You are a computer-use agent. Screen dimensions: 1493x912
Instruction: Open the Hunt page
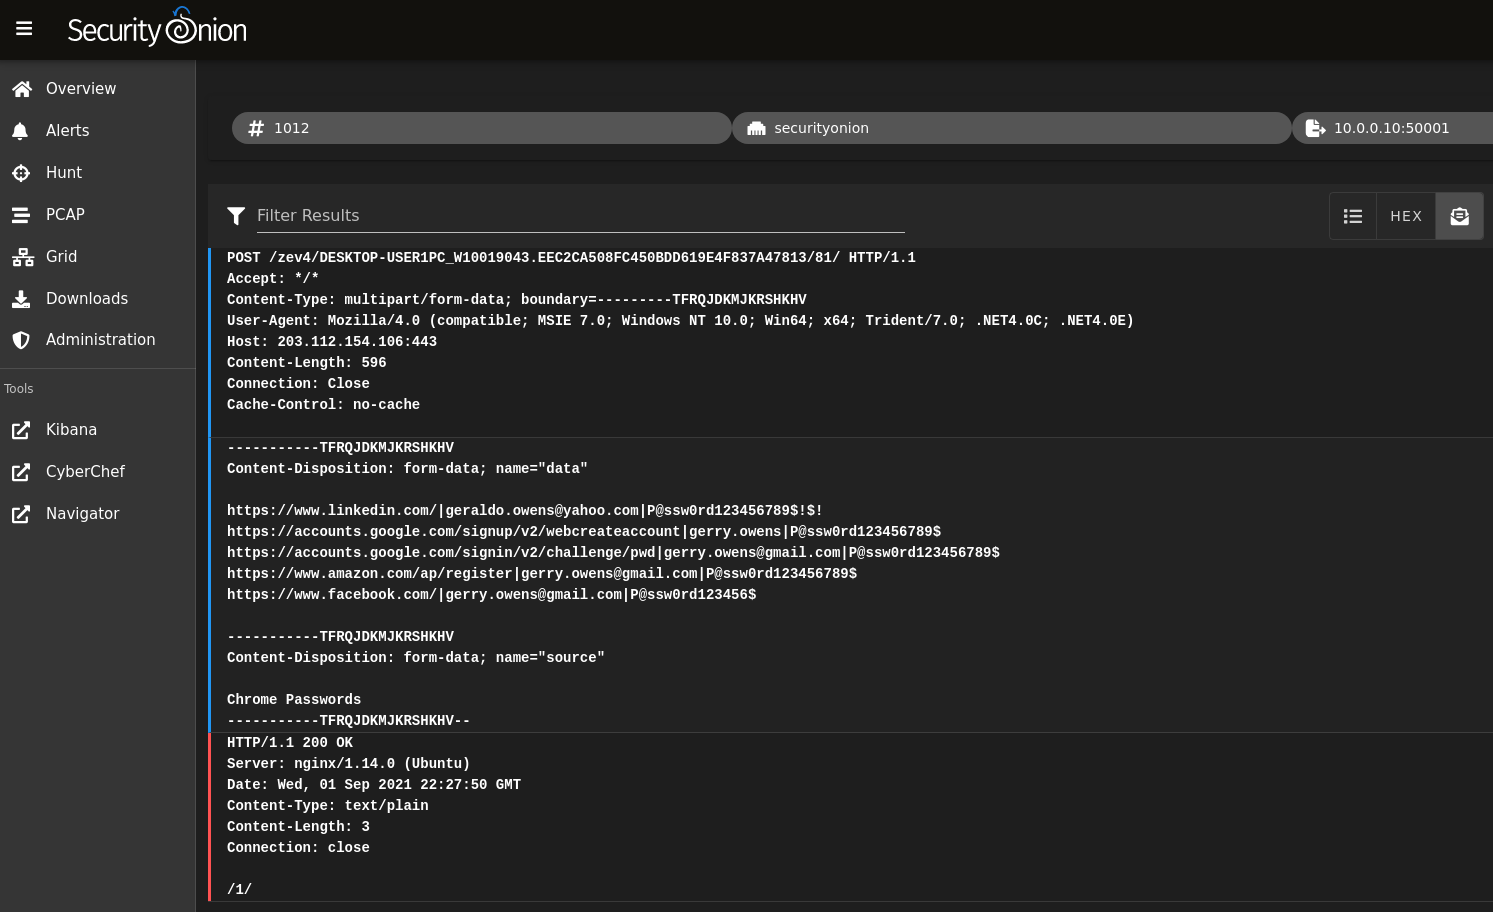tap(97, 173)
